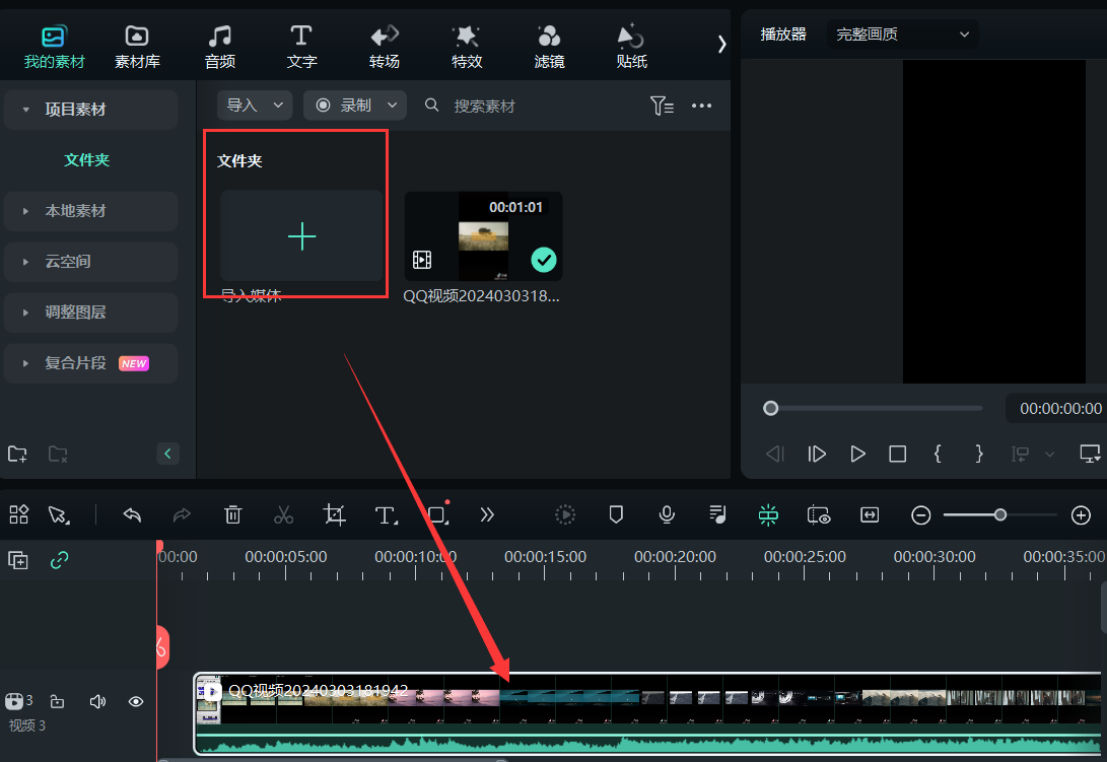This screenshot has height=762, width=1107.
Task: Switch to the 转场 transitions tab
Action: pyautogui.click(x=384, y=47)
